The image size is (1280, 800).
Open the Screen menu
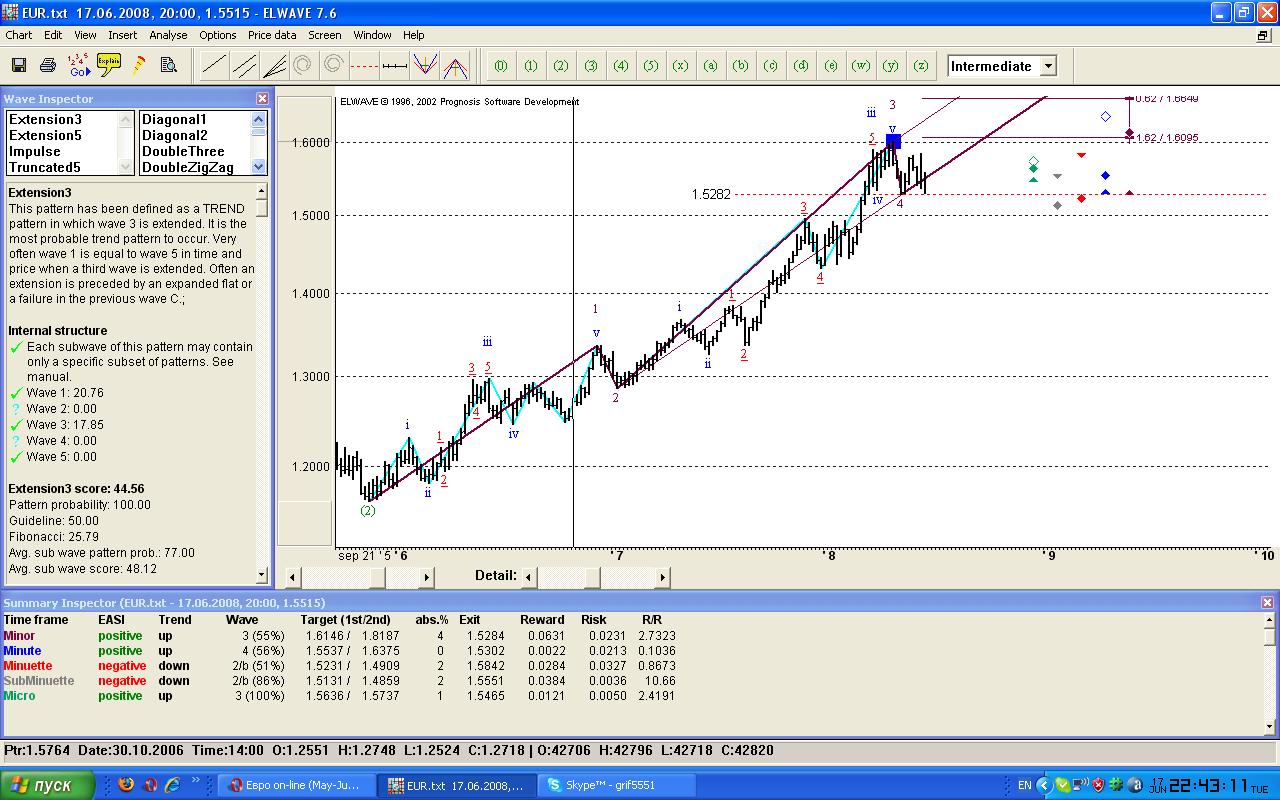[325, 35]
